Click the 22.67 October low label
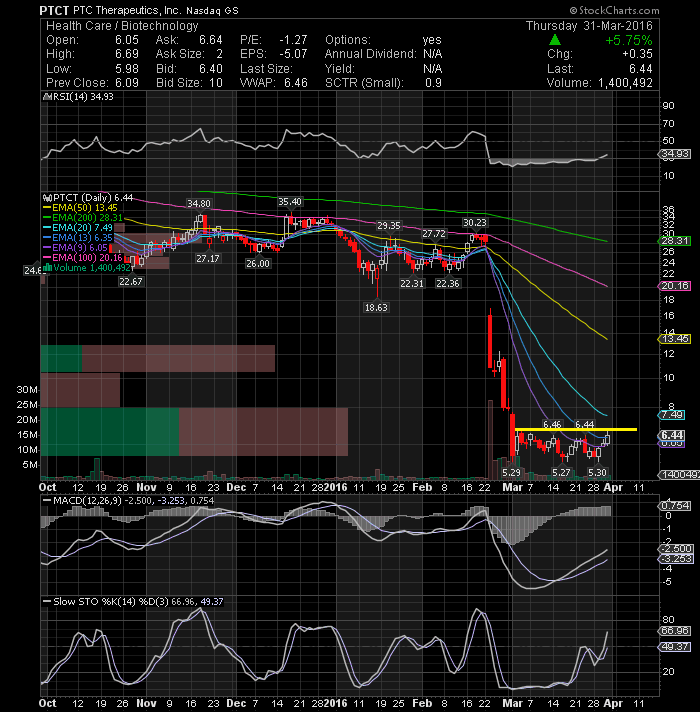This screenshot has height=712, width=700. pyautogui.click(x=131, y=282)
